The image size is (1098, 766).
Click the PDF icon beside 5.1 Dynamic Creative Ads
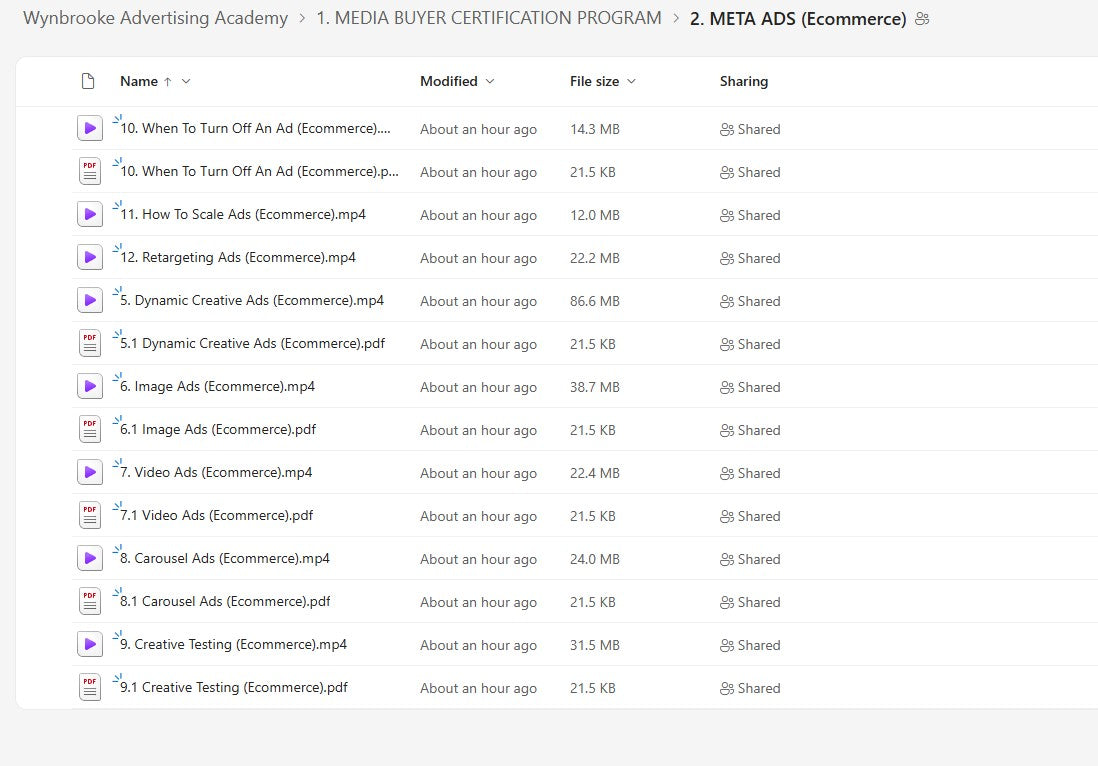90,342
